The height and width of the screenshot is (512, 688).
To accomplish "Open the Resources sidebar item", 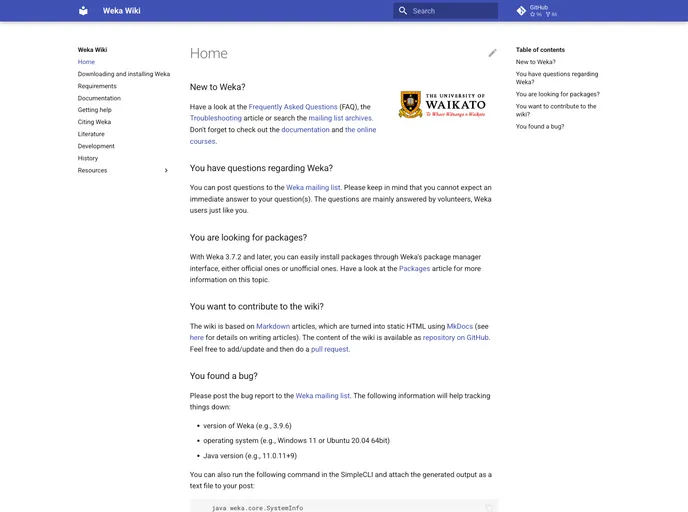I will [x=92, y=170].
